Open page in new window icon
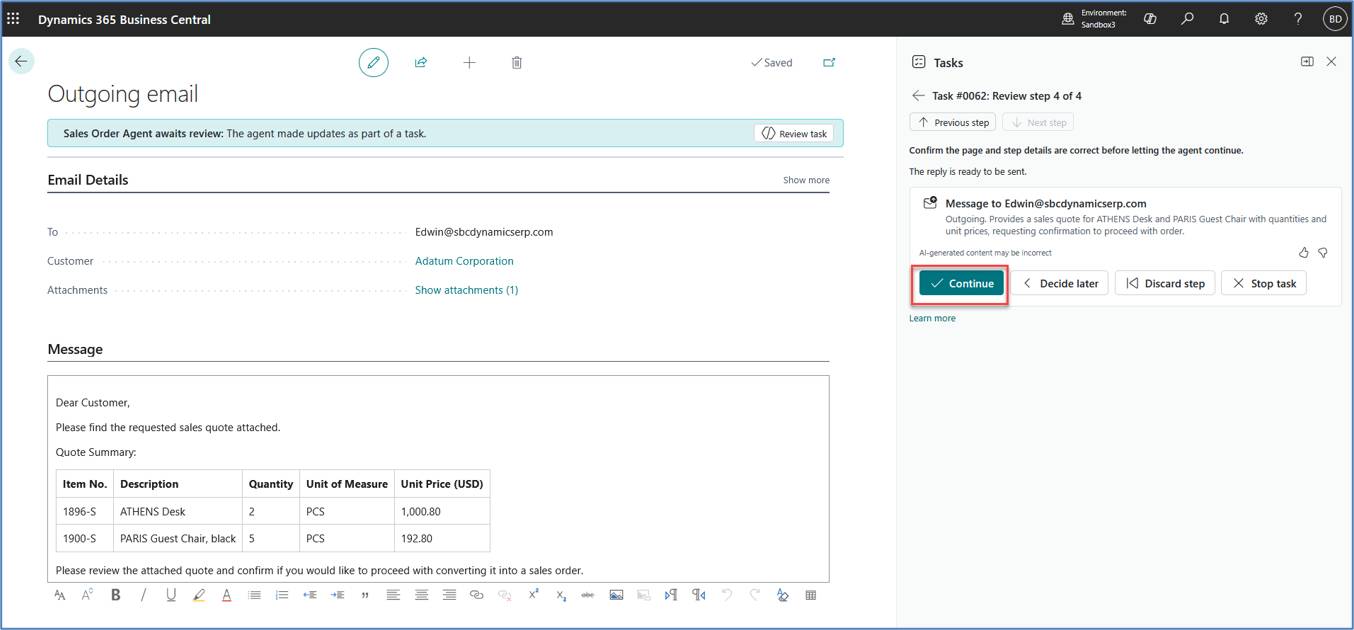Viewport: 1354px width, 630px height. point(829,62)
